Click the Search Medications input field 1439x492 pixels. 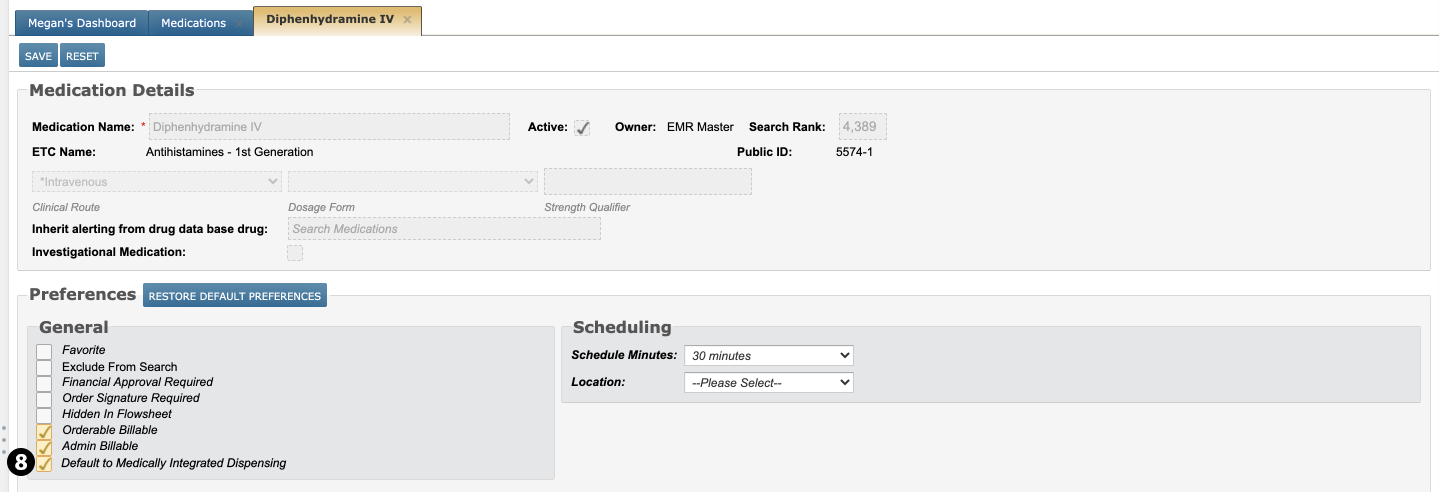444,229
